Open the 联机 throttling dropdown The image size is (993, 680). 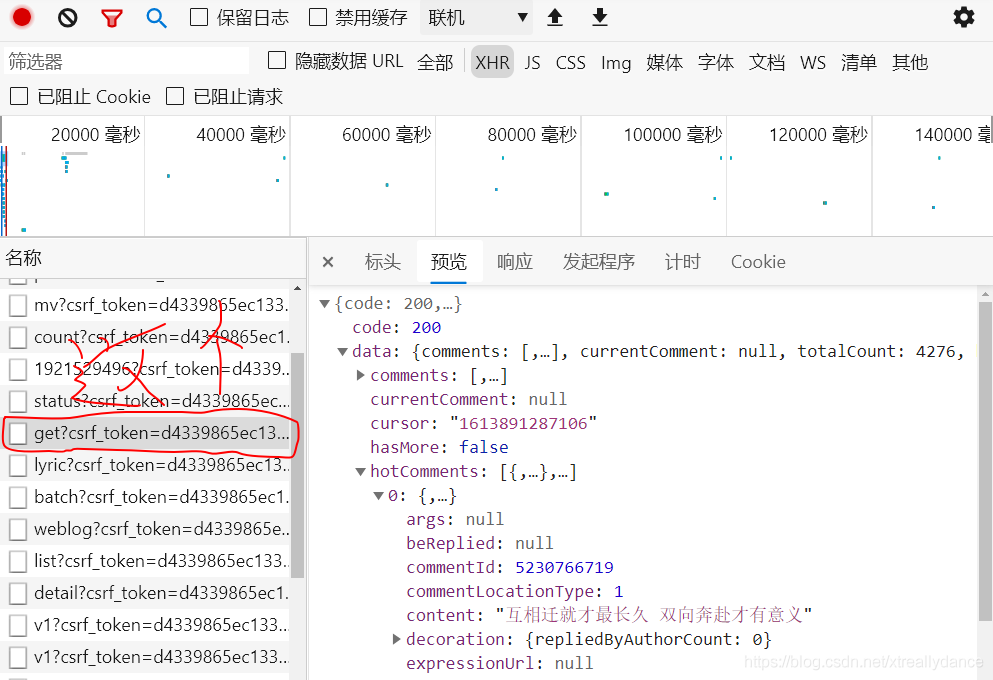coord(476,18)
